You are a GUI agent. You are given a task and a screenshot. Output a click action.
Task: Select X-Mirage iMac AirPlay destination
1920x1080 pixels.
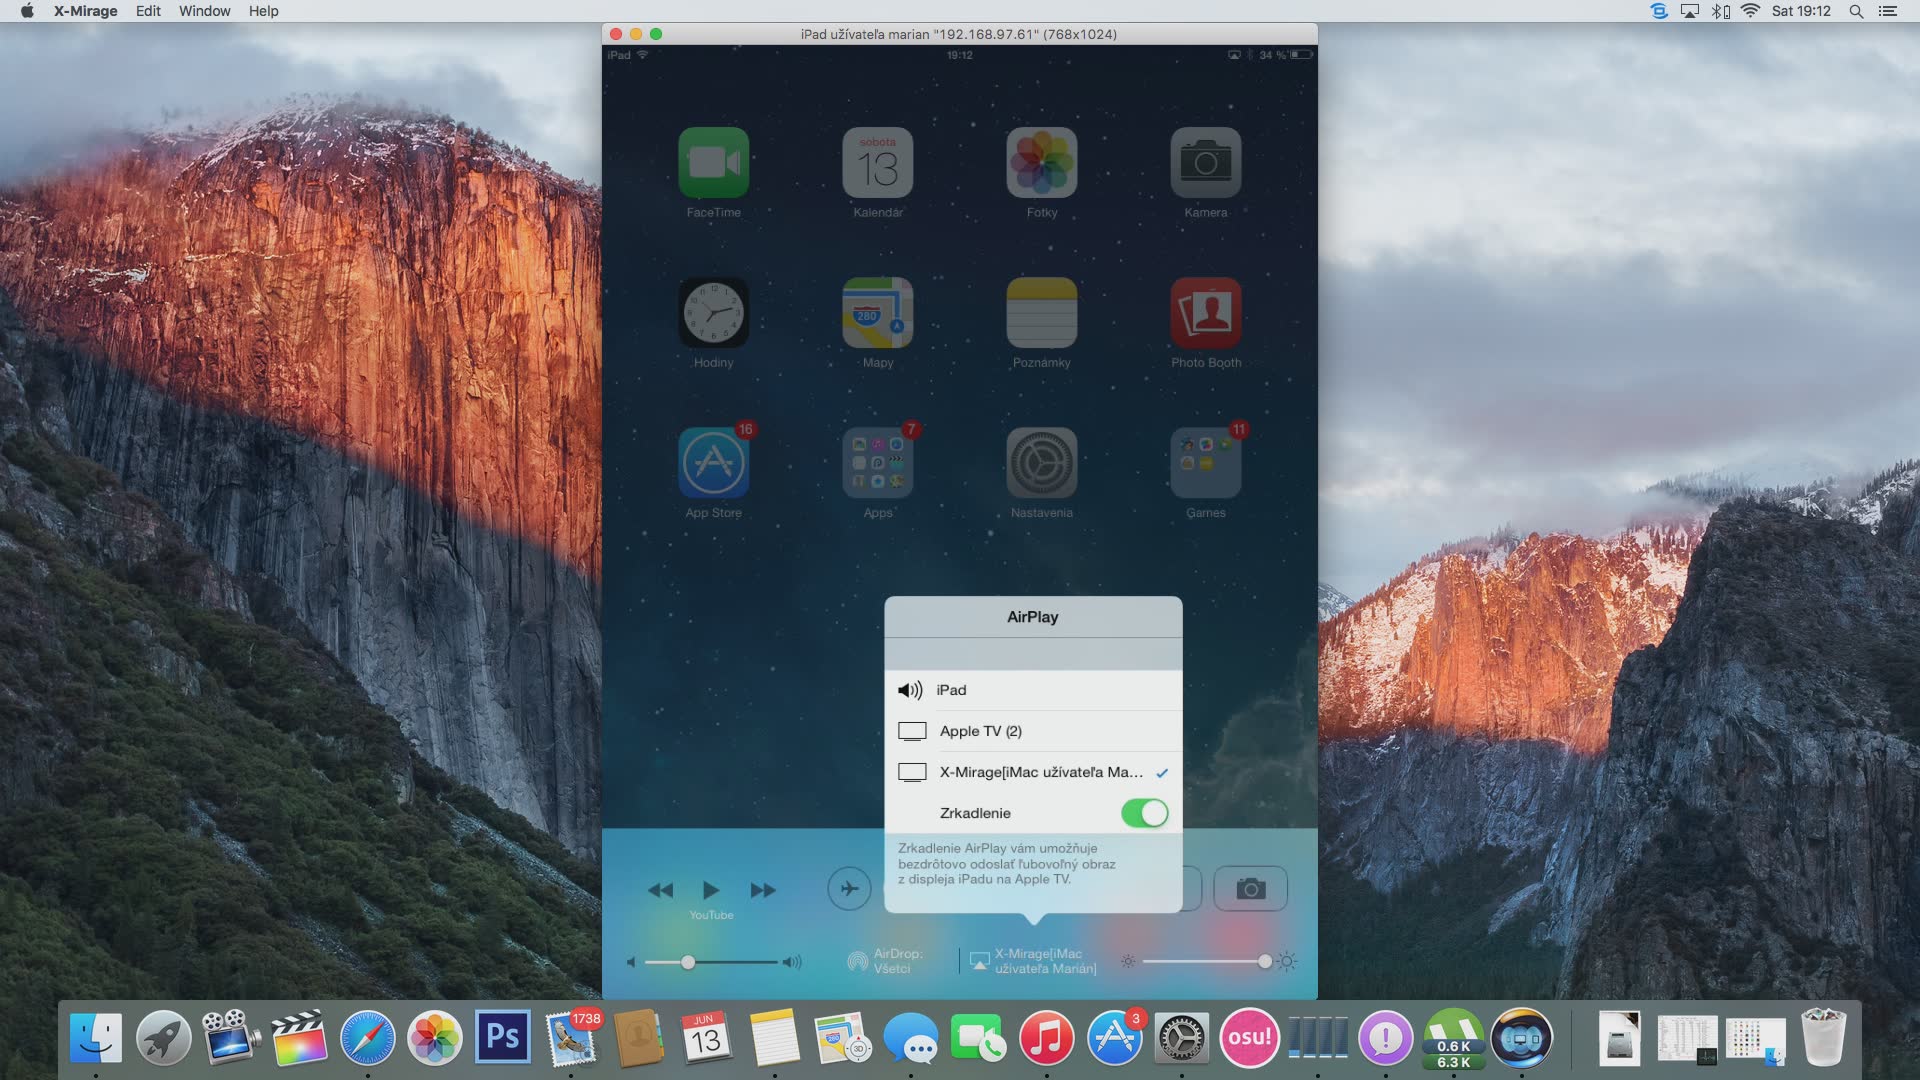pyautogui.click(x=1033, y=772)
